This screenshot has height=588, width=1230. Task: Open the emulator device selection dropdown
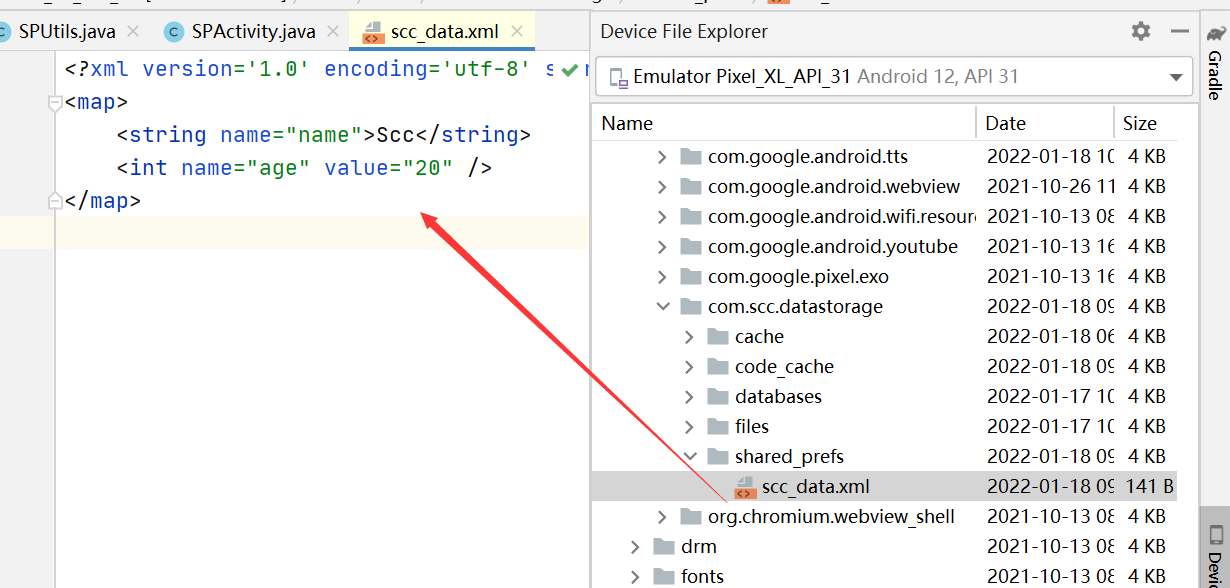tap(893, 77)
